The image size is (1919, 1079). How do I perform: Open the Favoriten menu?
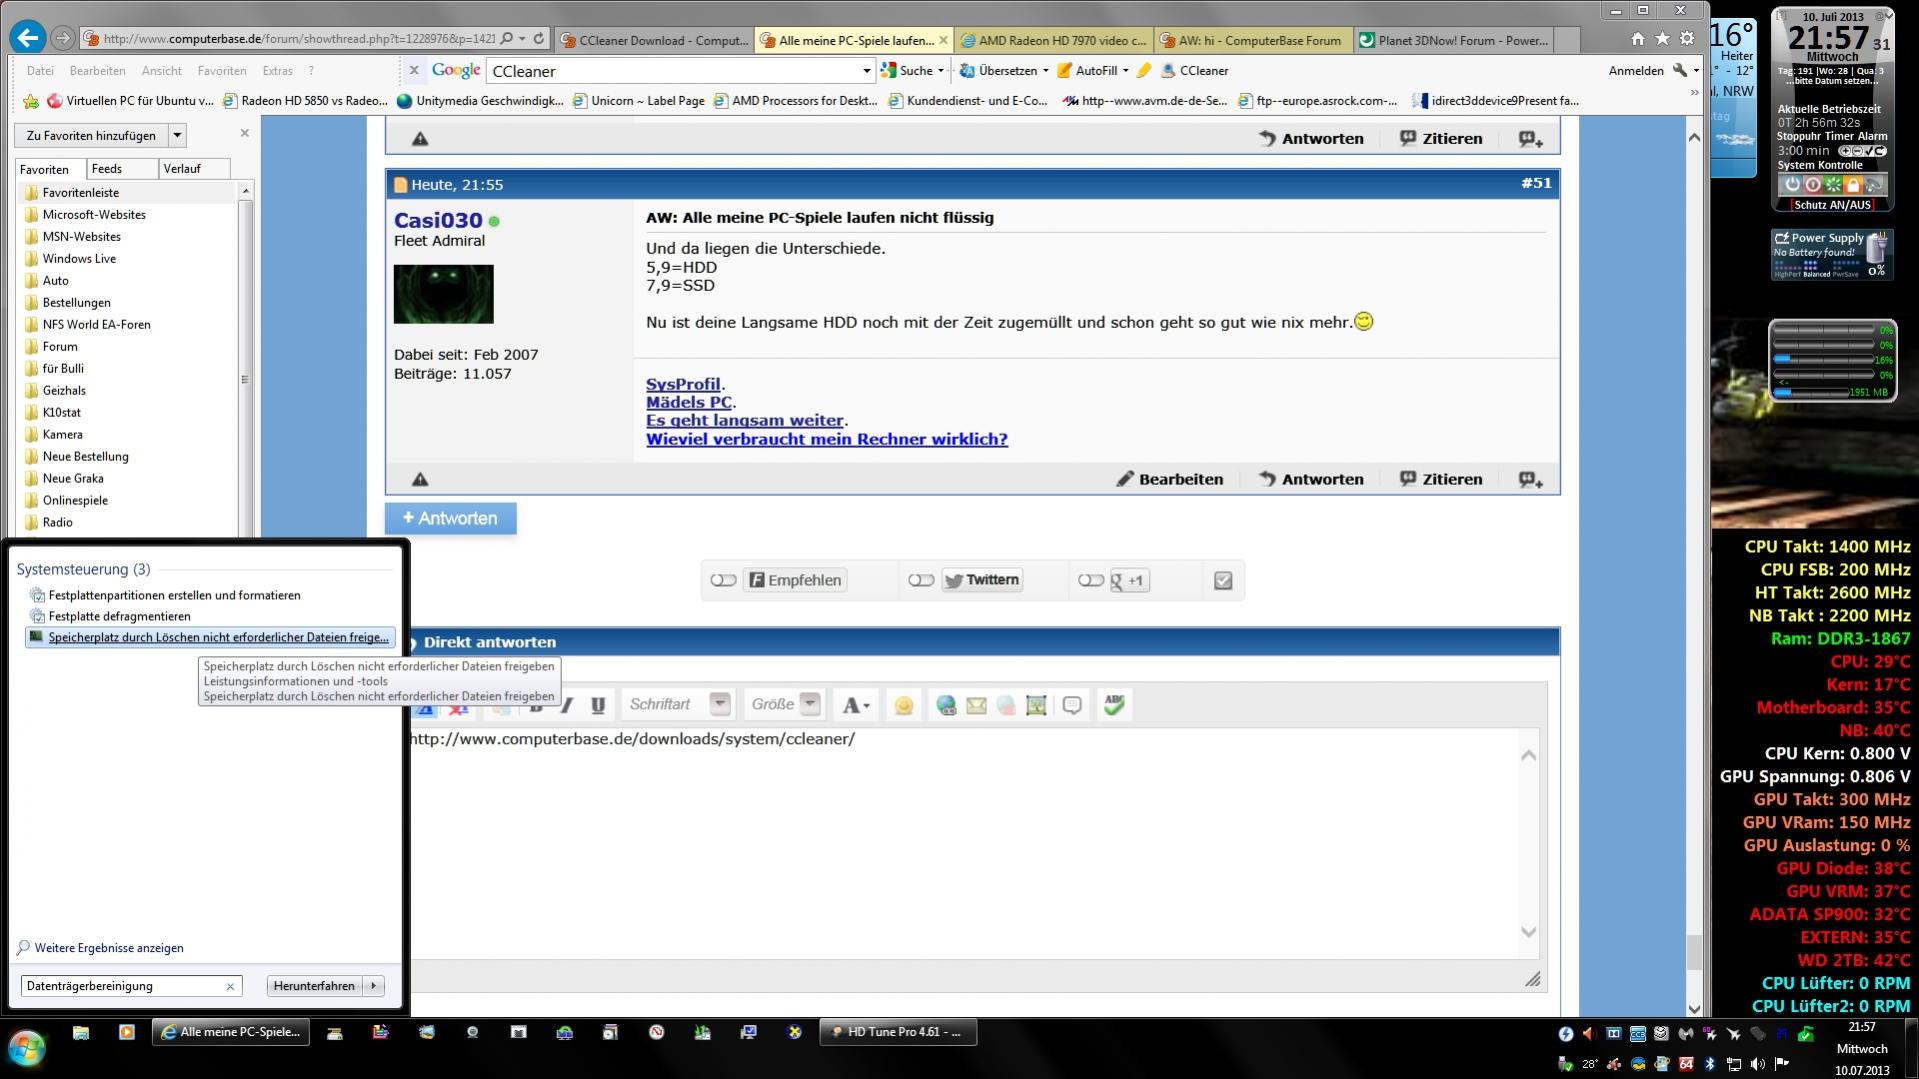coord(222,71)
